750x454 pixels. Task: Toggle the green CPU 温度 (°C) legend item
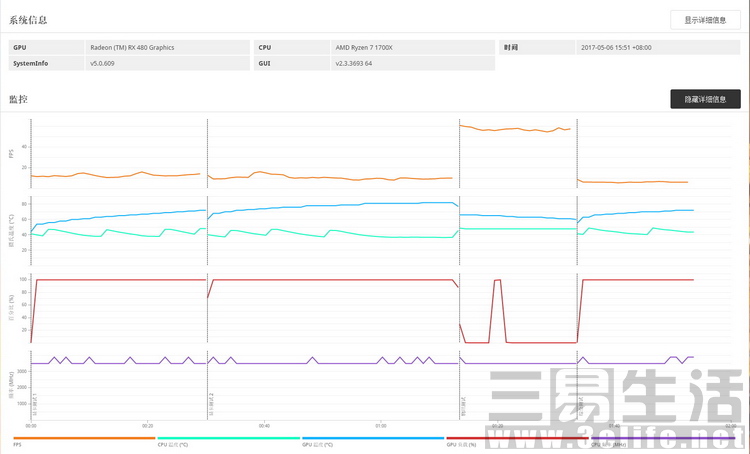click(228, 441)
